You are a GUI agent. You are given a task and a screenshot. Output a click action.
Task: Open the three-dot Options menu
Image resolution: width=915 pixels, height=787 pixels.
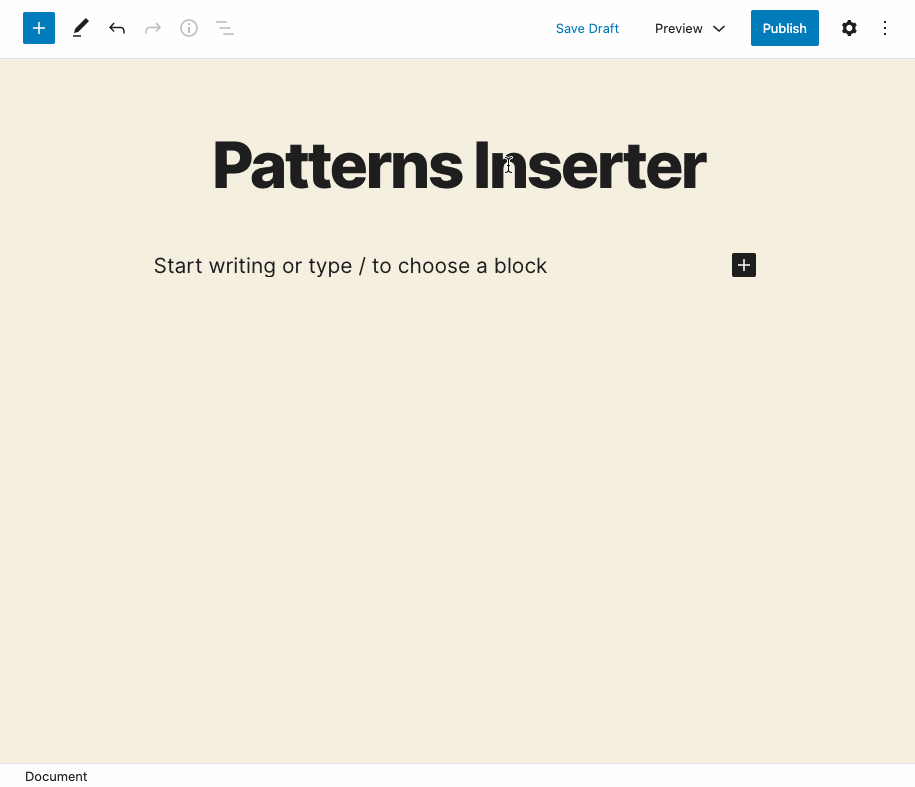coord(885,28)
